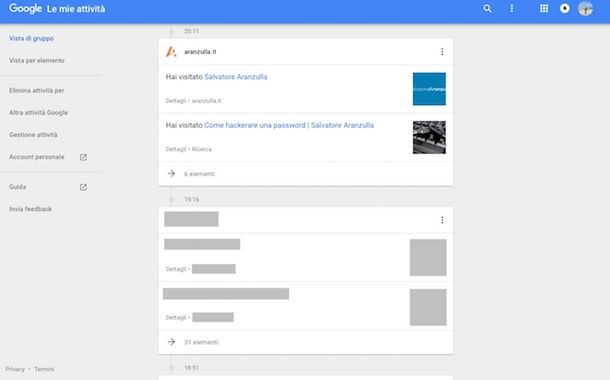Open aranzulla.it card three-dot menu
This screenshot has height=380, width=610.
pos(442,52)
